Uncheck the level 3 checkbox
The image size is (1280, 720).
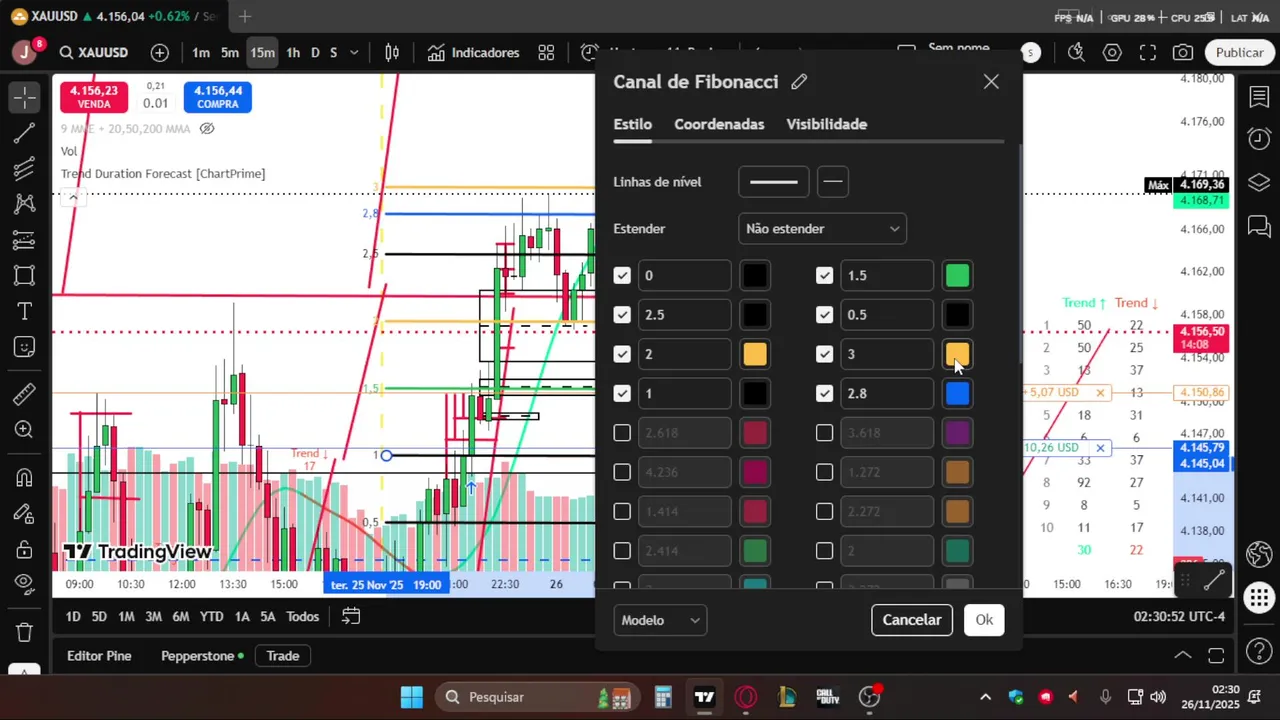pyautogui.click(x=824, y=354)
